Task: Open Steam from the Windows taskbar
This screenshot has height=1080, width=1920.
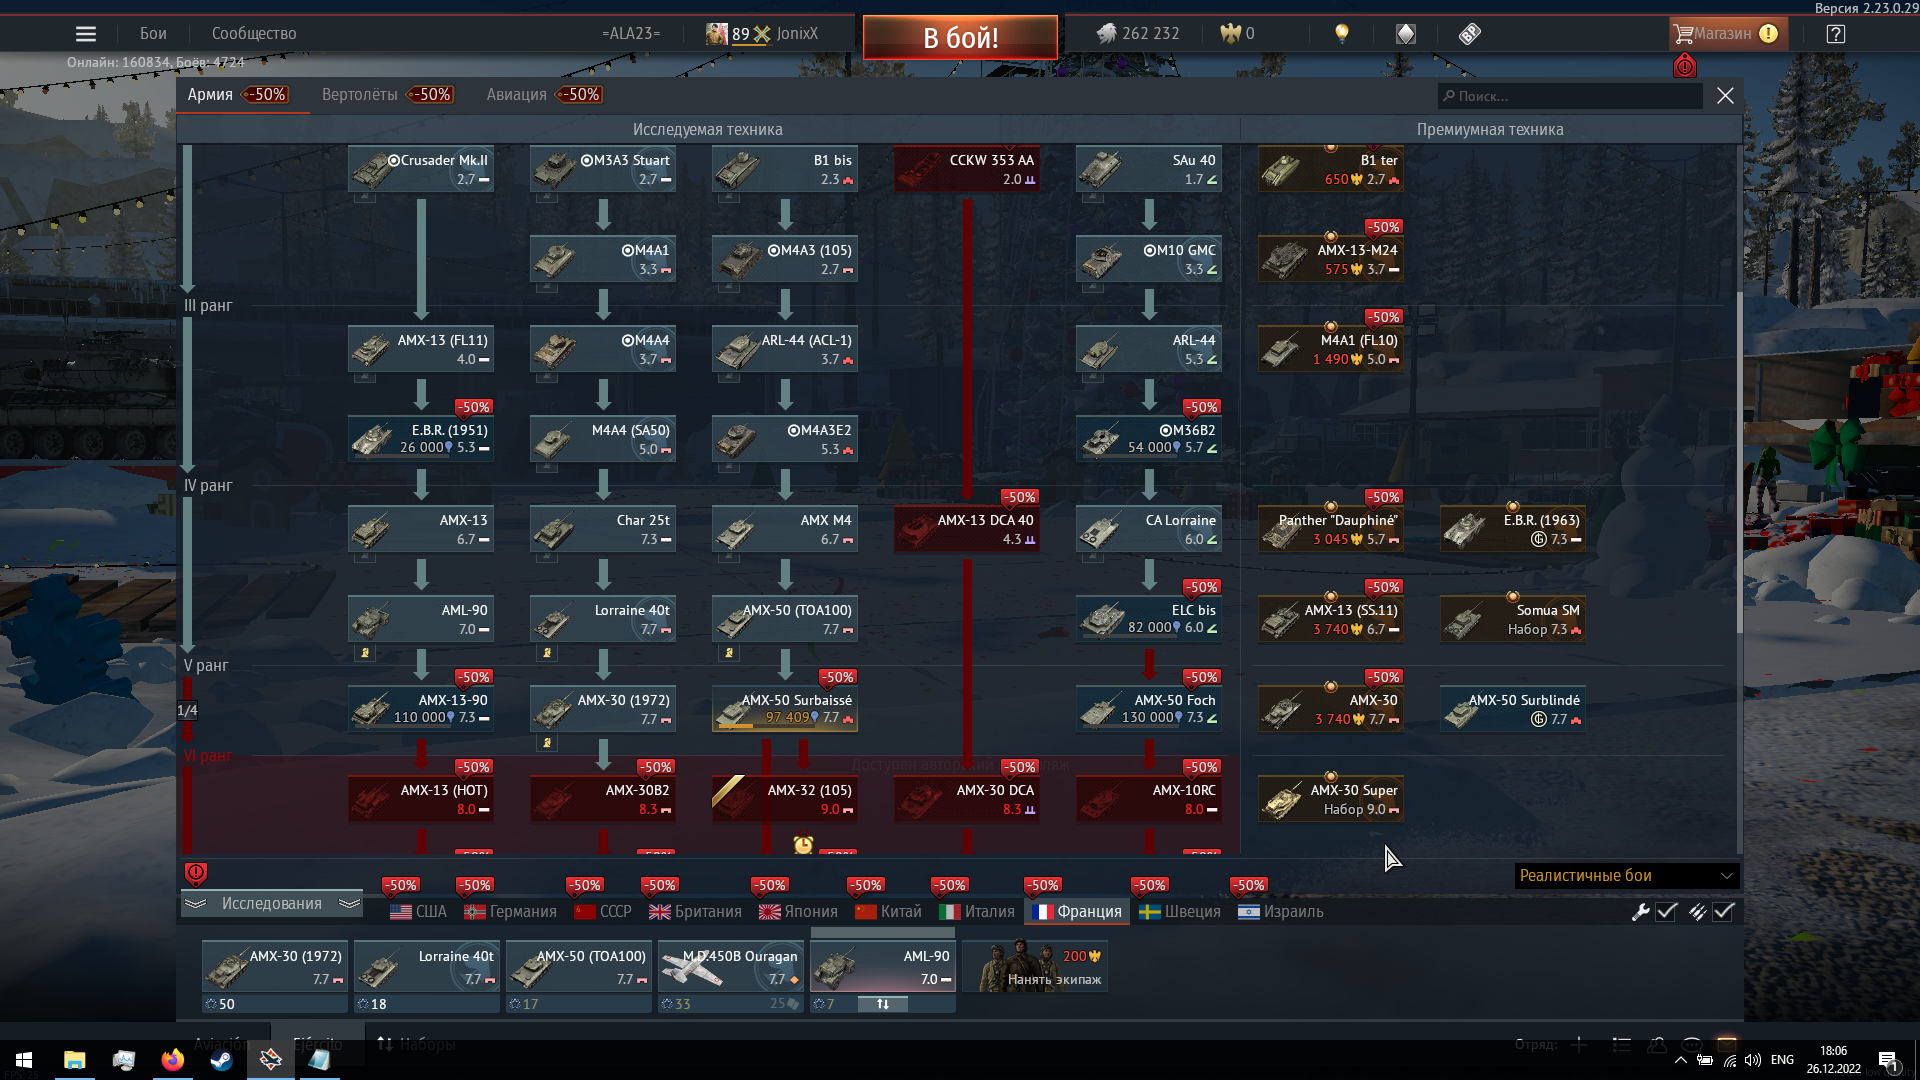Action: 221,1060
